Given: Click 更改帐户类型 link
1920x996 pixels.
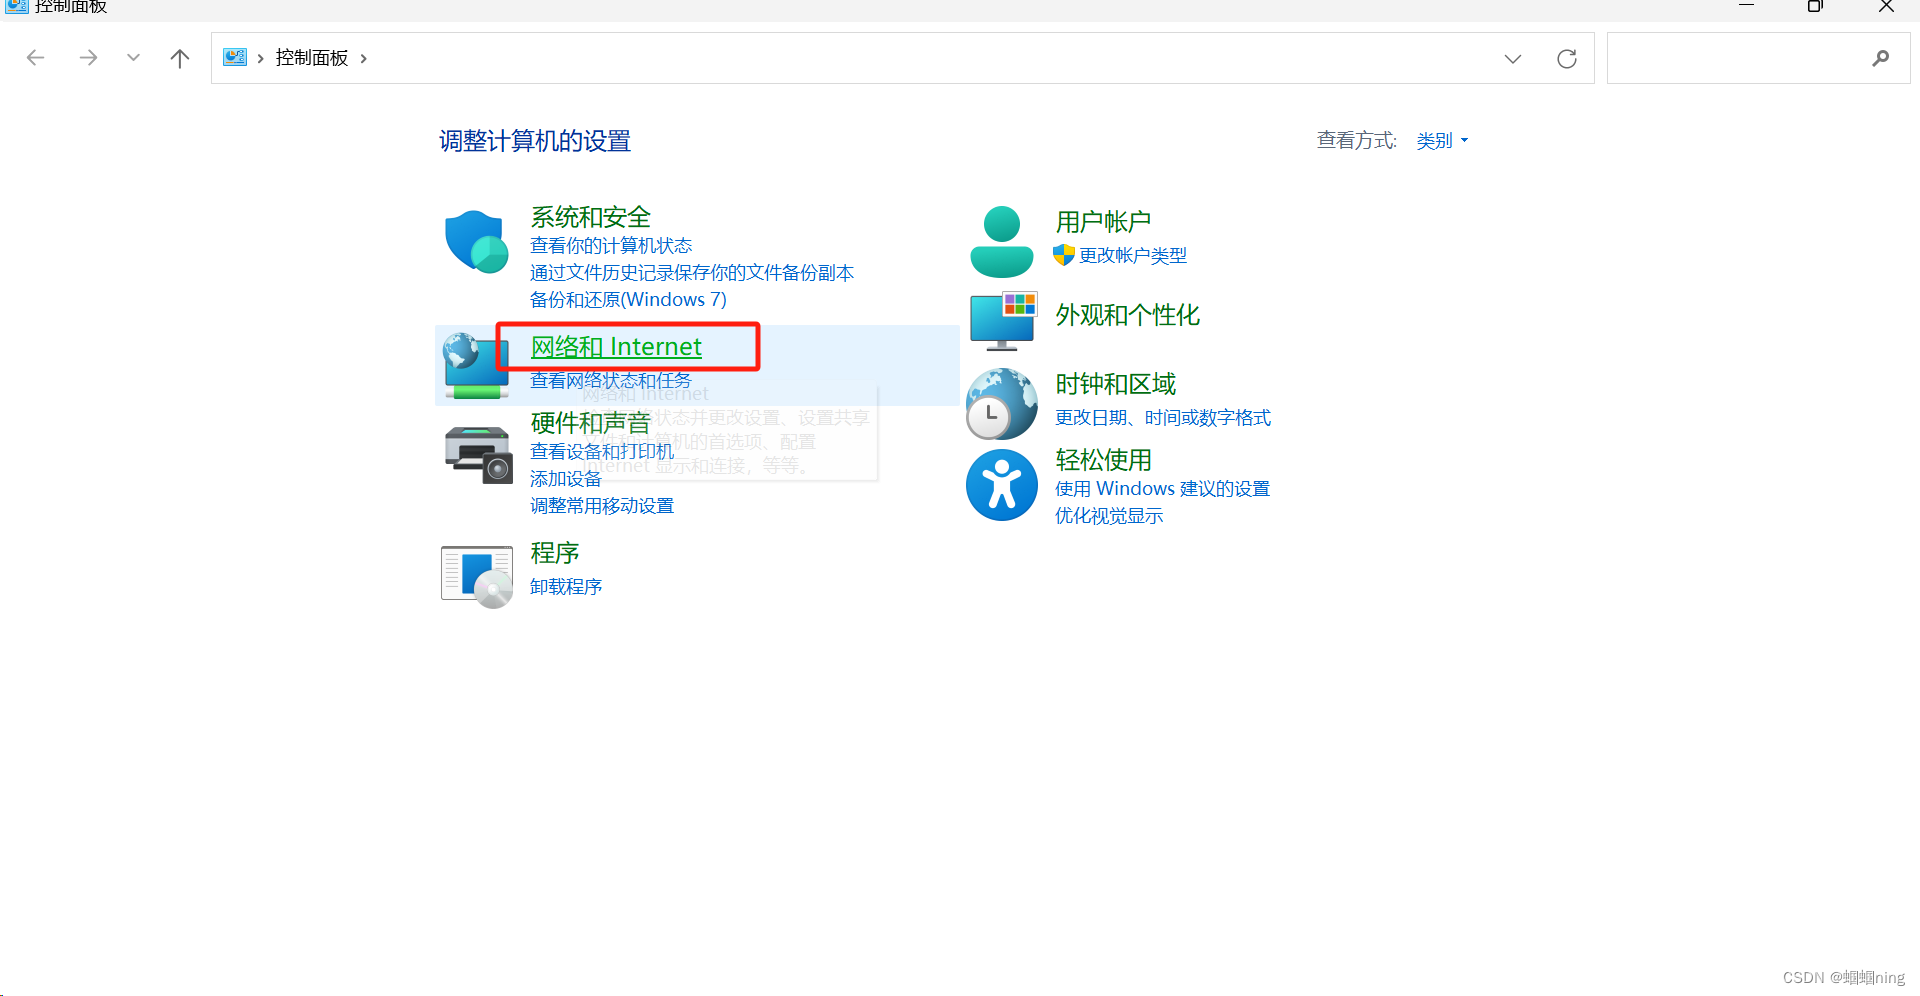Looking at the screenshot, I should coord(1133,256).
